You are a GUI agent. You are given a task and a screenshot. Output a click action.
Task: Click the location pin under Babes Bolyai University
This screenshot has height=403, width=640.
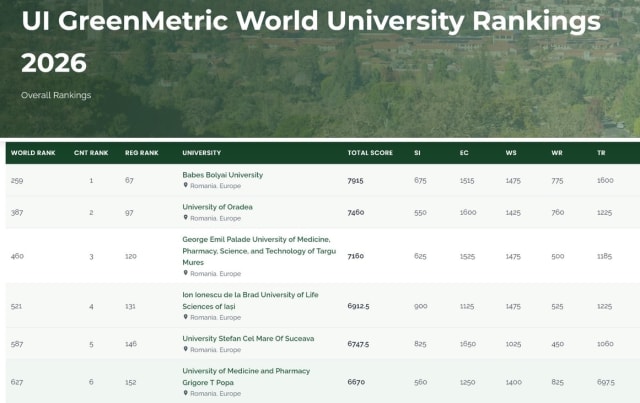(x=185, y=185)
